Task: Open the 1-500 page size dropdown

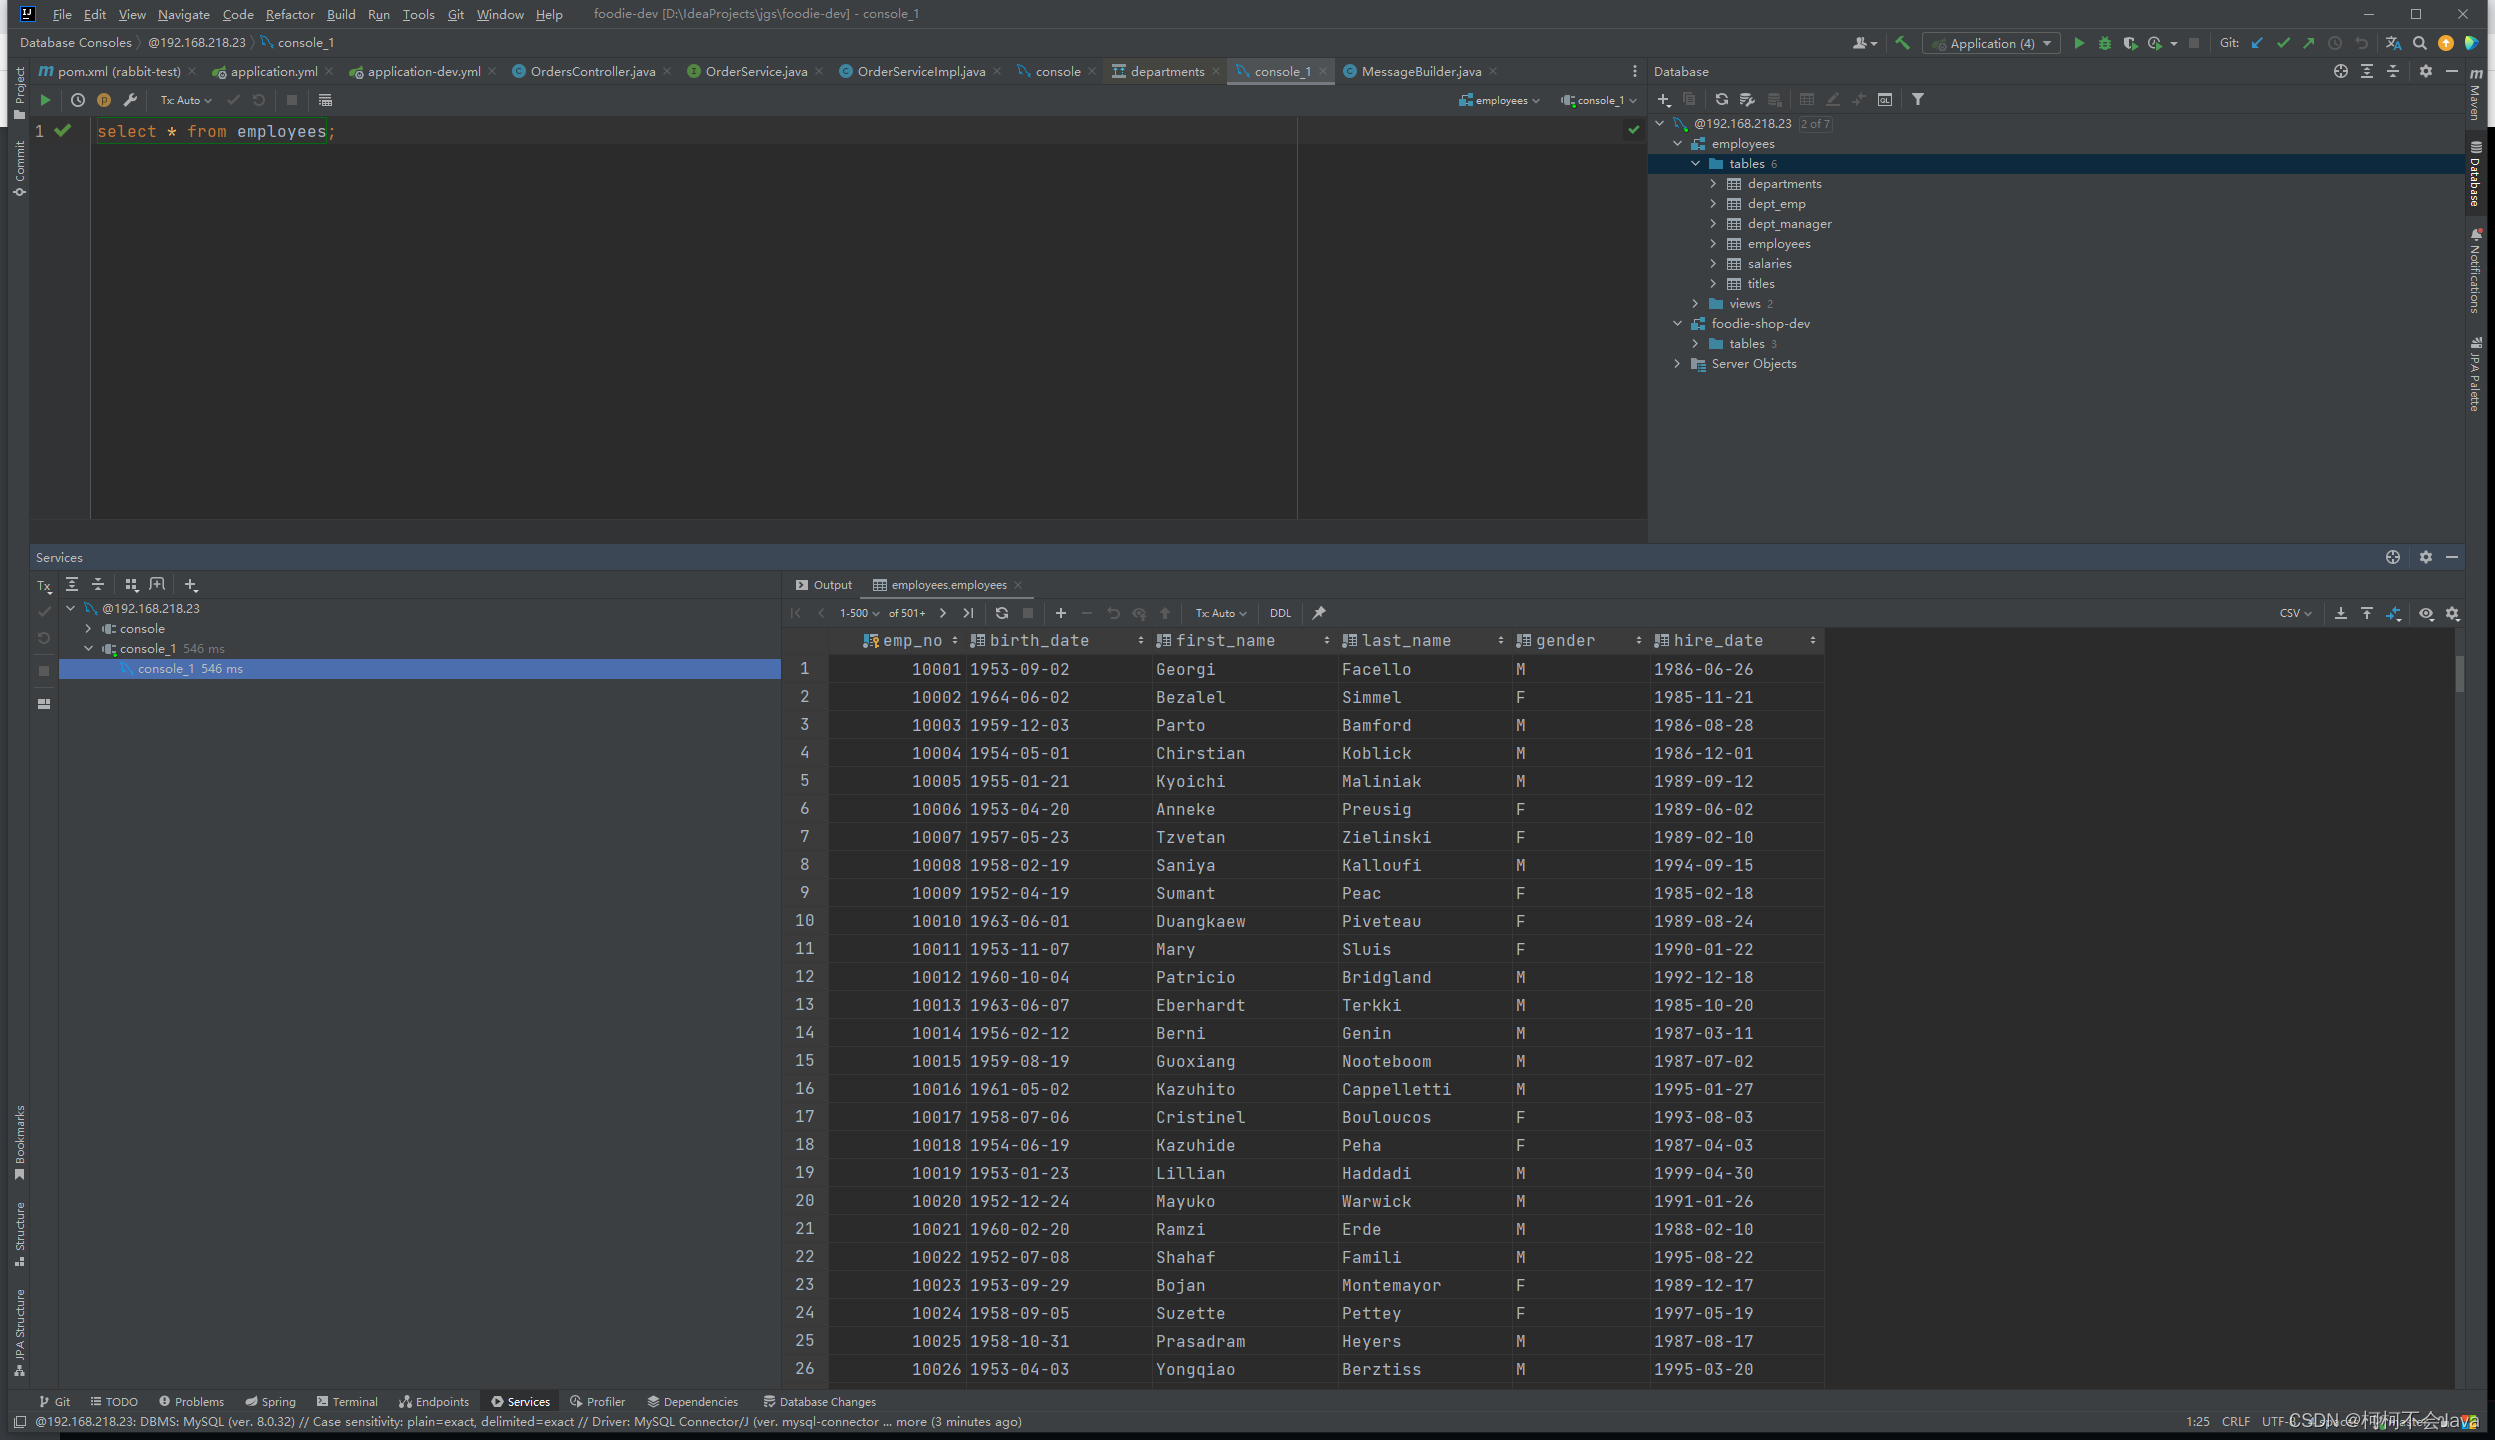Action: 859,613
